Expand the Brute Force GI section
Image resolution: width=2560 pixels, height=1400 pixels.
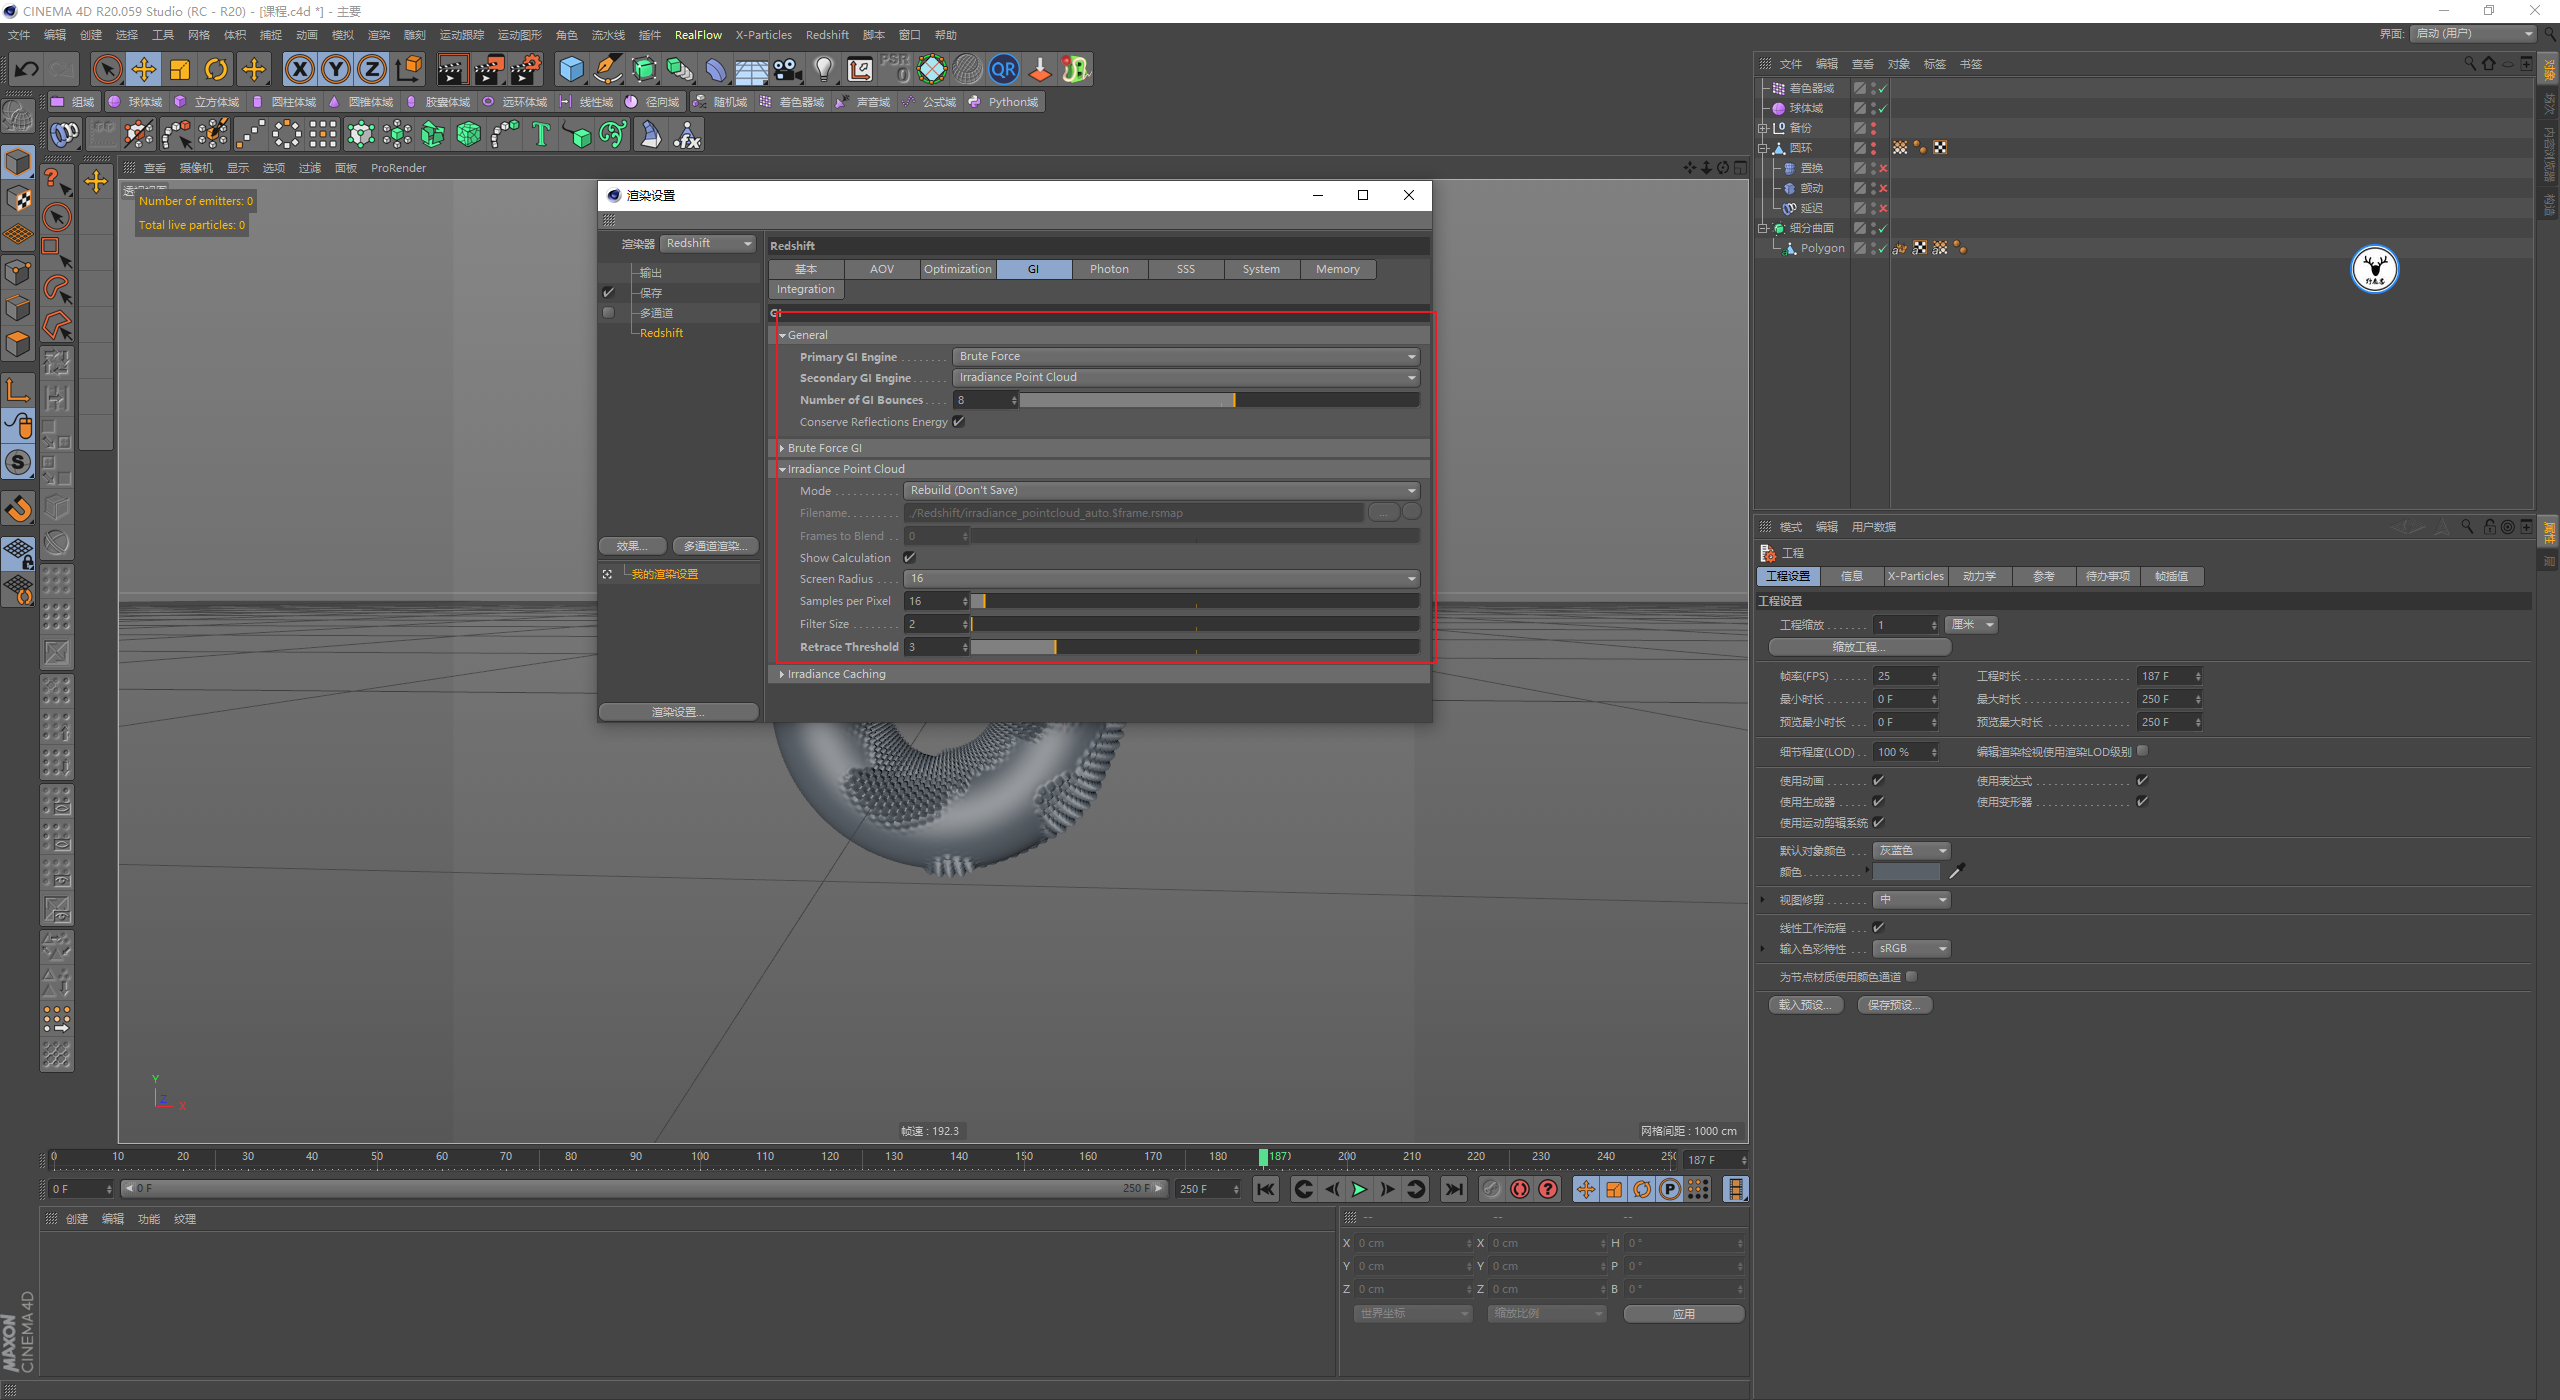pos(824,448)
